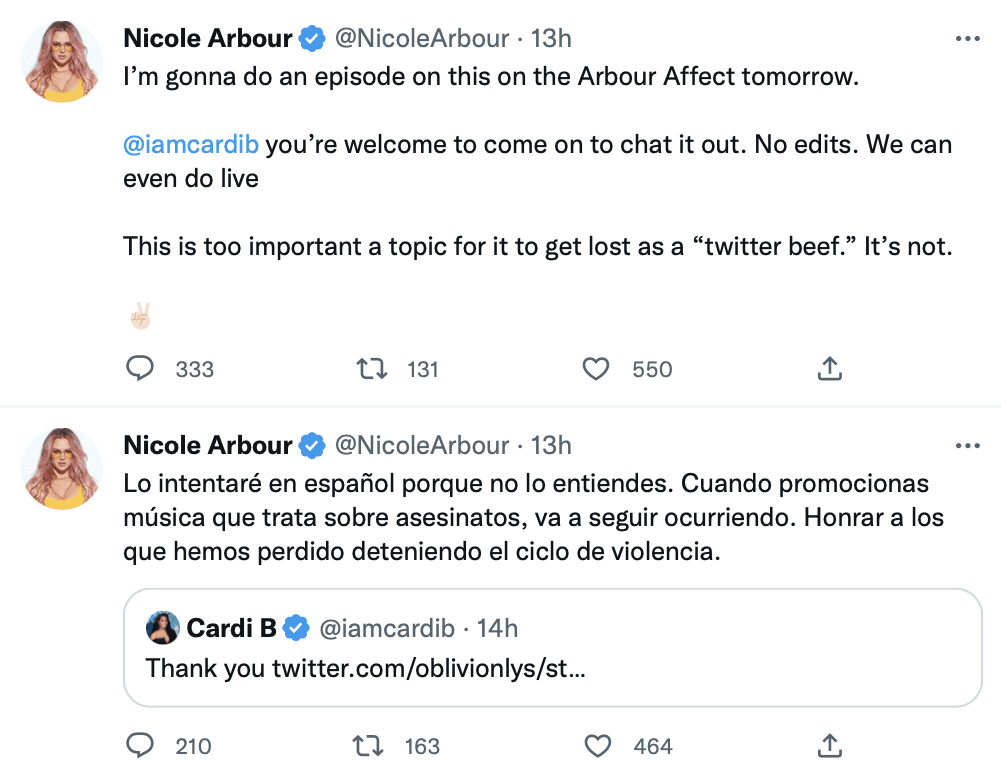Open more options menu on first tweet
The width and height of the screenshot is (1001, 762).
click(x=967, y=39)
